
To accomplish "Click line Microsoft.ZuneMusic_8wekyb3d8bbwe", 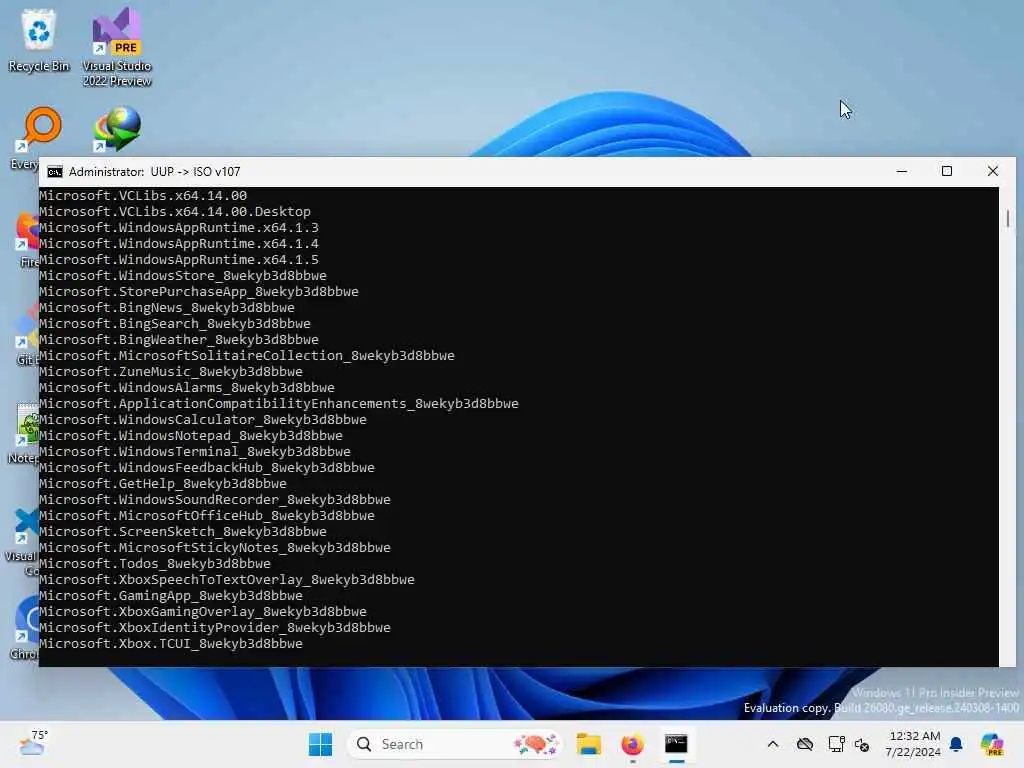I will tap(171, 372).
